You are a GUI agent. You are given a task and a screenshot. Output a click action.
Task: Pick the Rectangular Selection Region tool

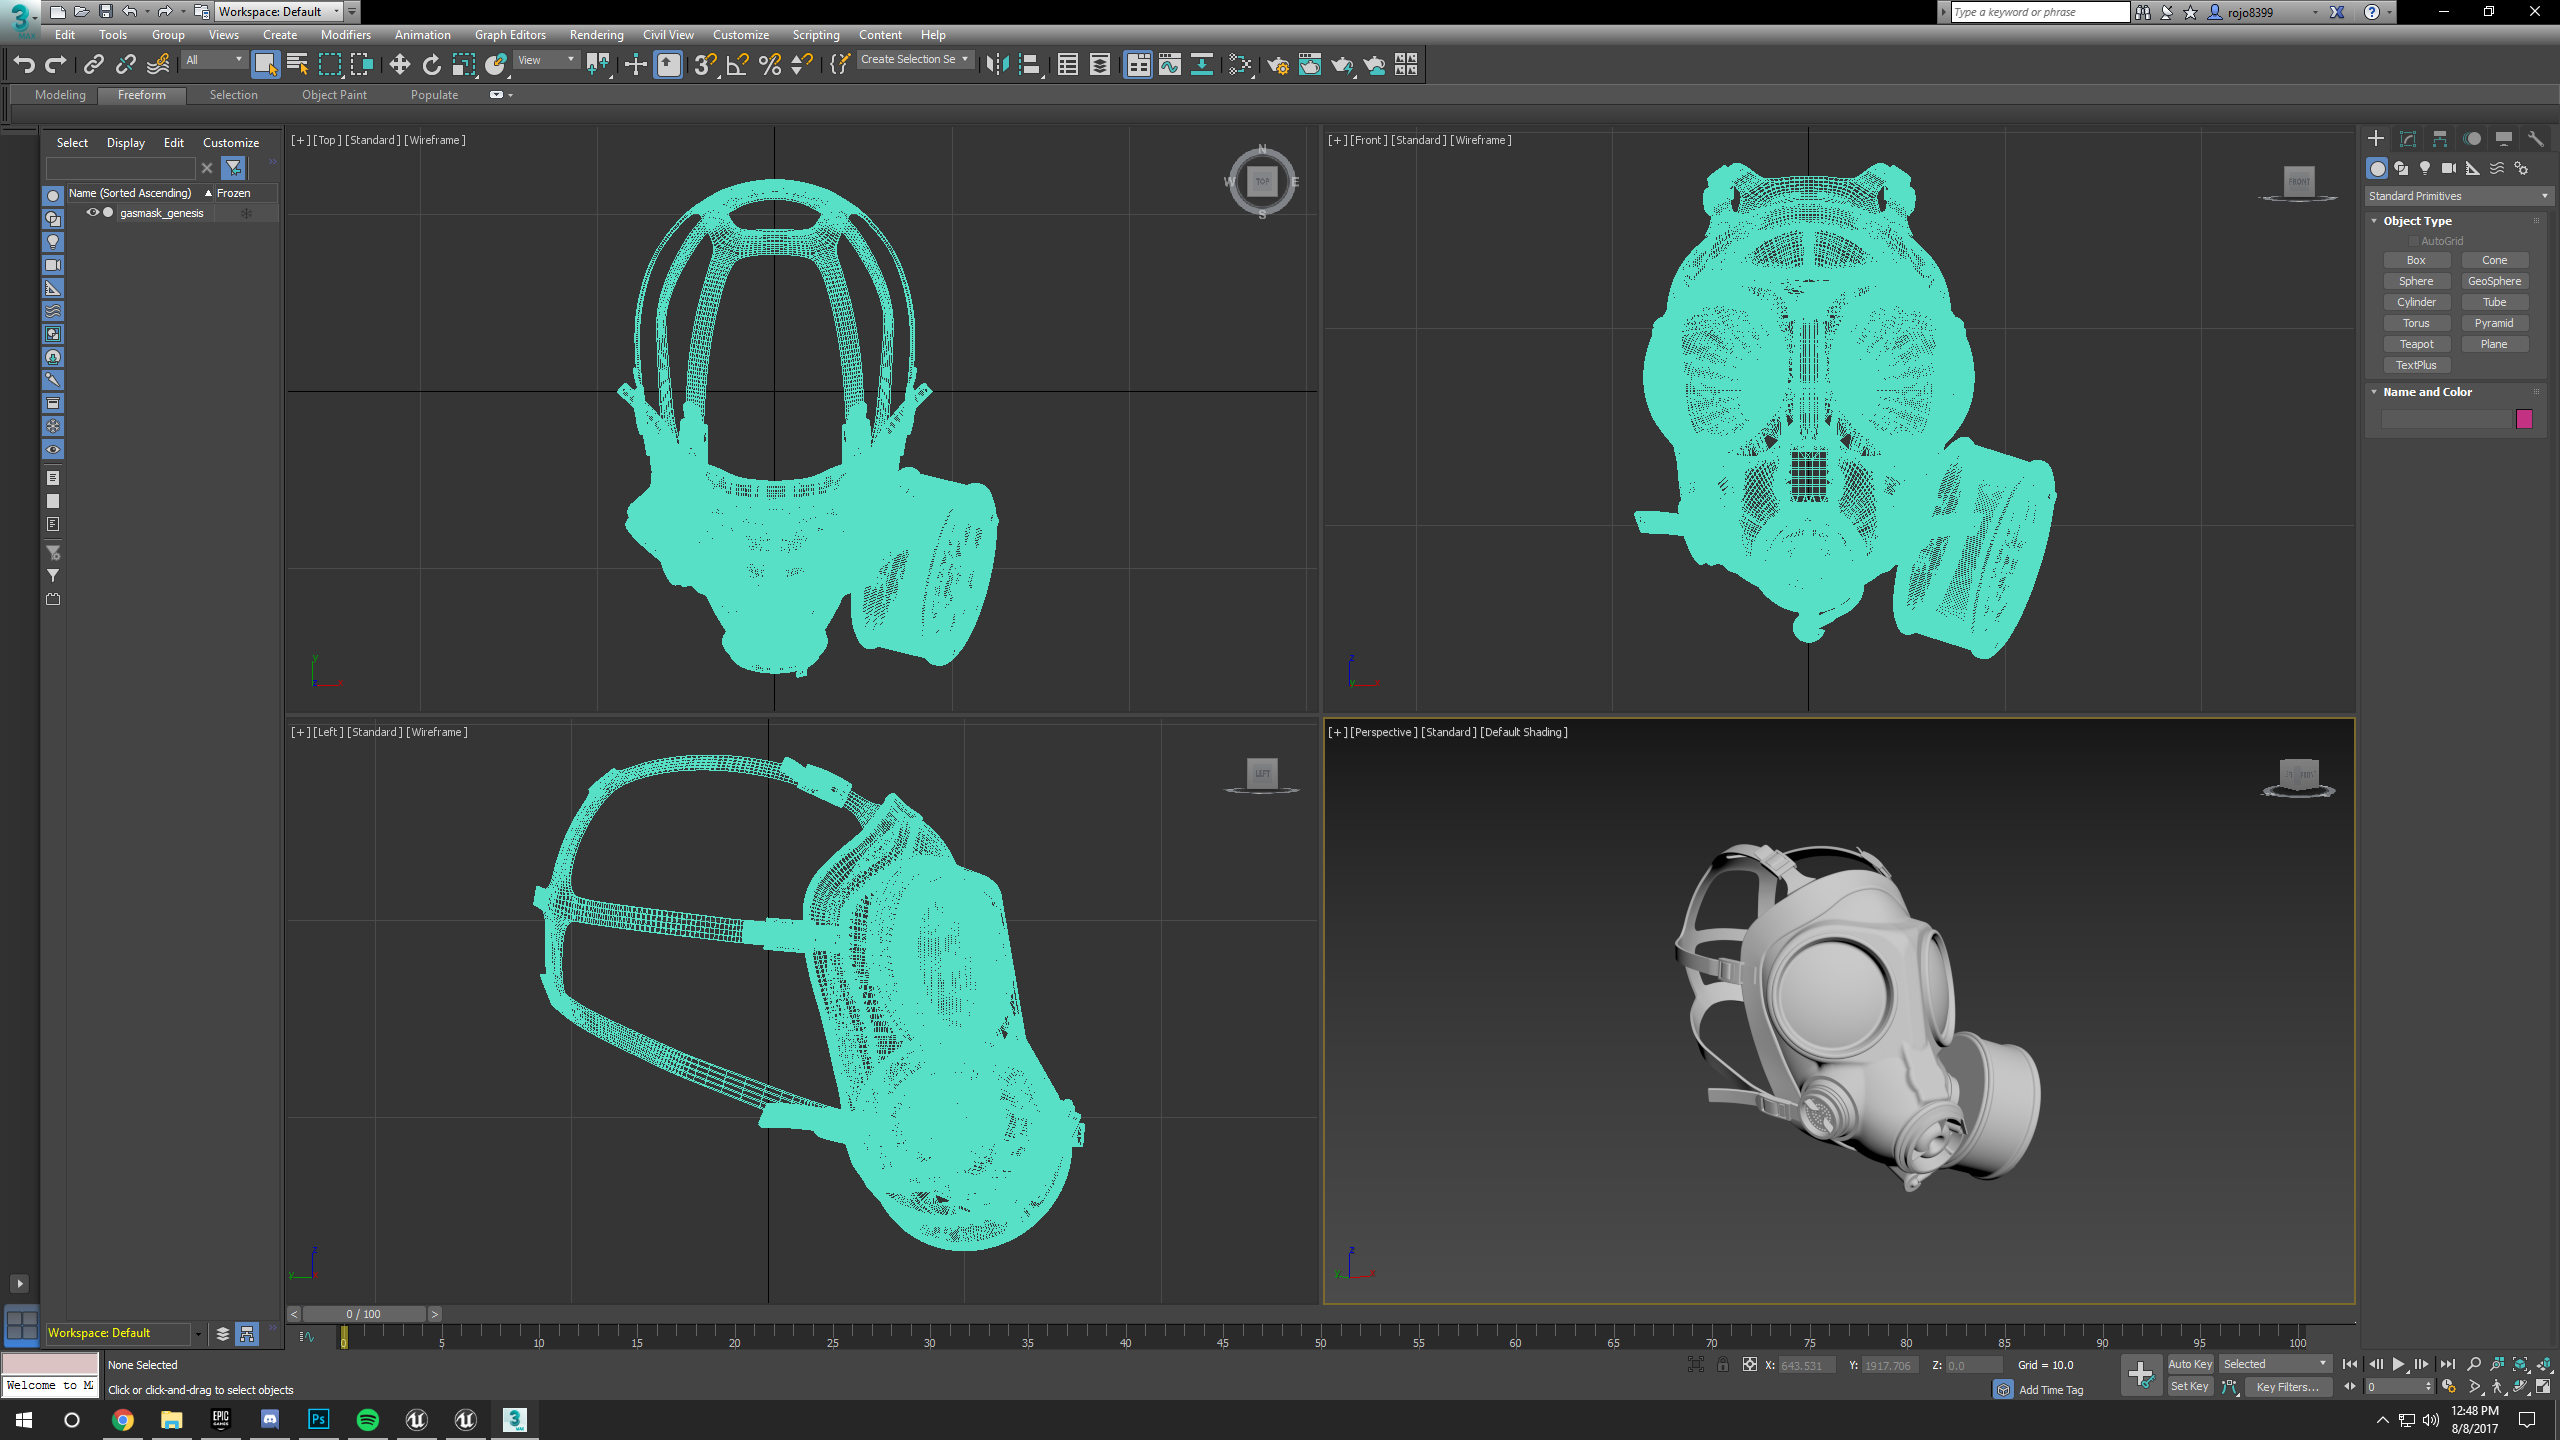(x=329, y=65)
